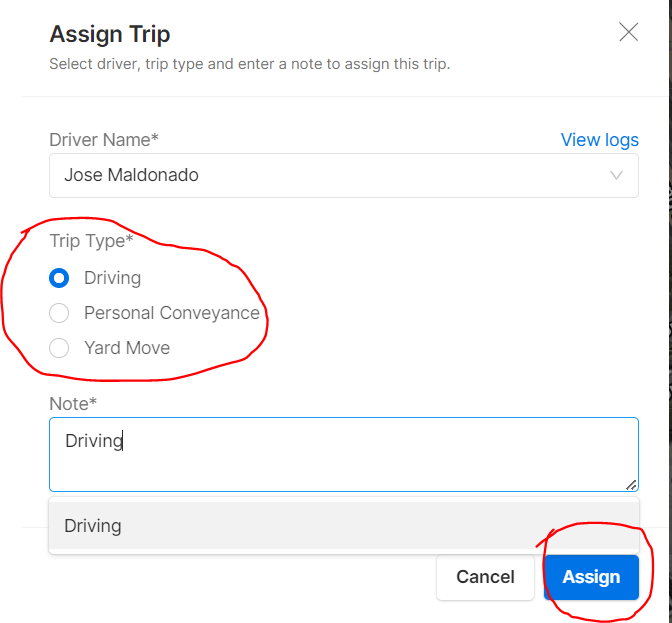Screen dimensions: 672x623
Task: Choose Personal Conveyance radio circle
Action: (59, 313)
